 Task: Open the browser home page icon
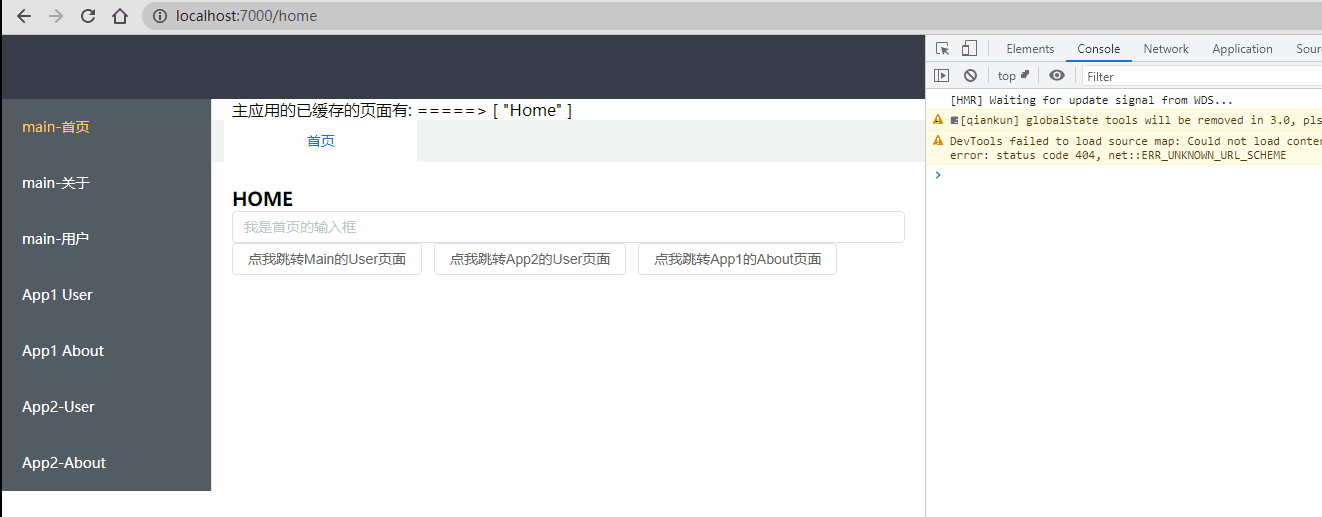120,16
